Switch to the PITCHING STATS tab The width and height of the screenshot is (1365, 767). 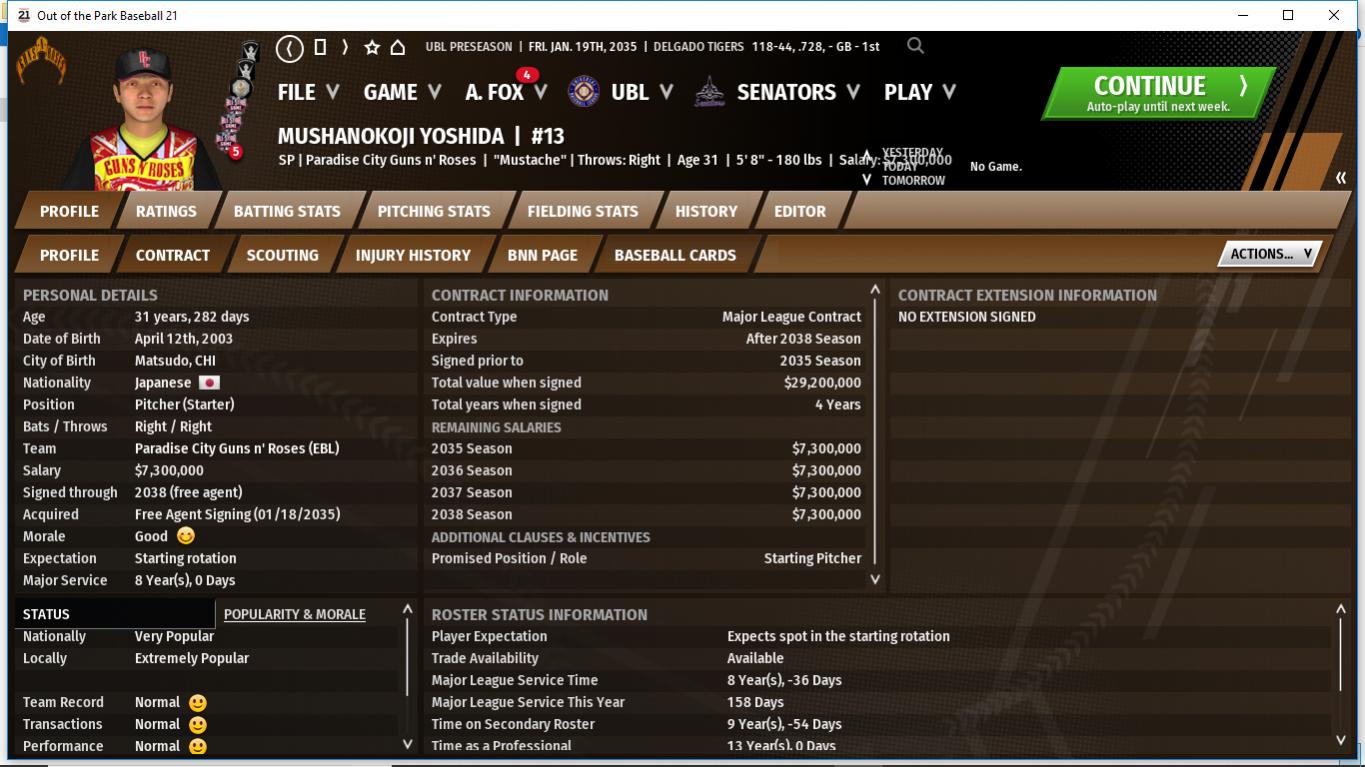click(434, 211)
